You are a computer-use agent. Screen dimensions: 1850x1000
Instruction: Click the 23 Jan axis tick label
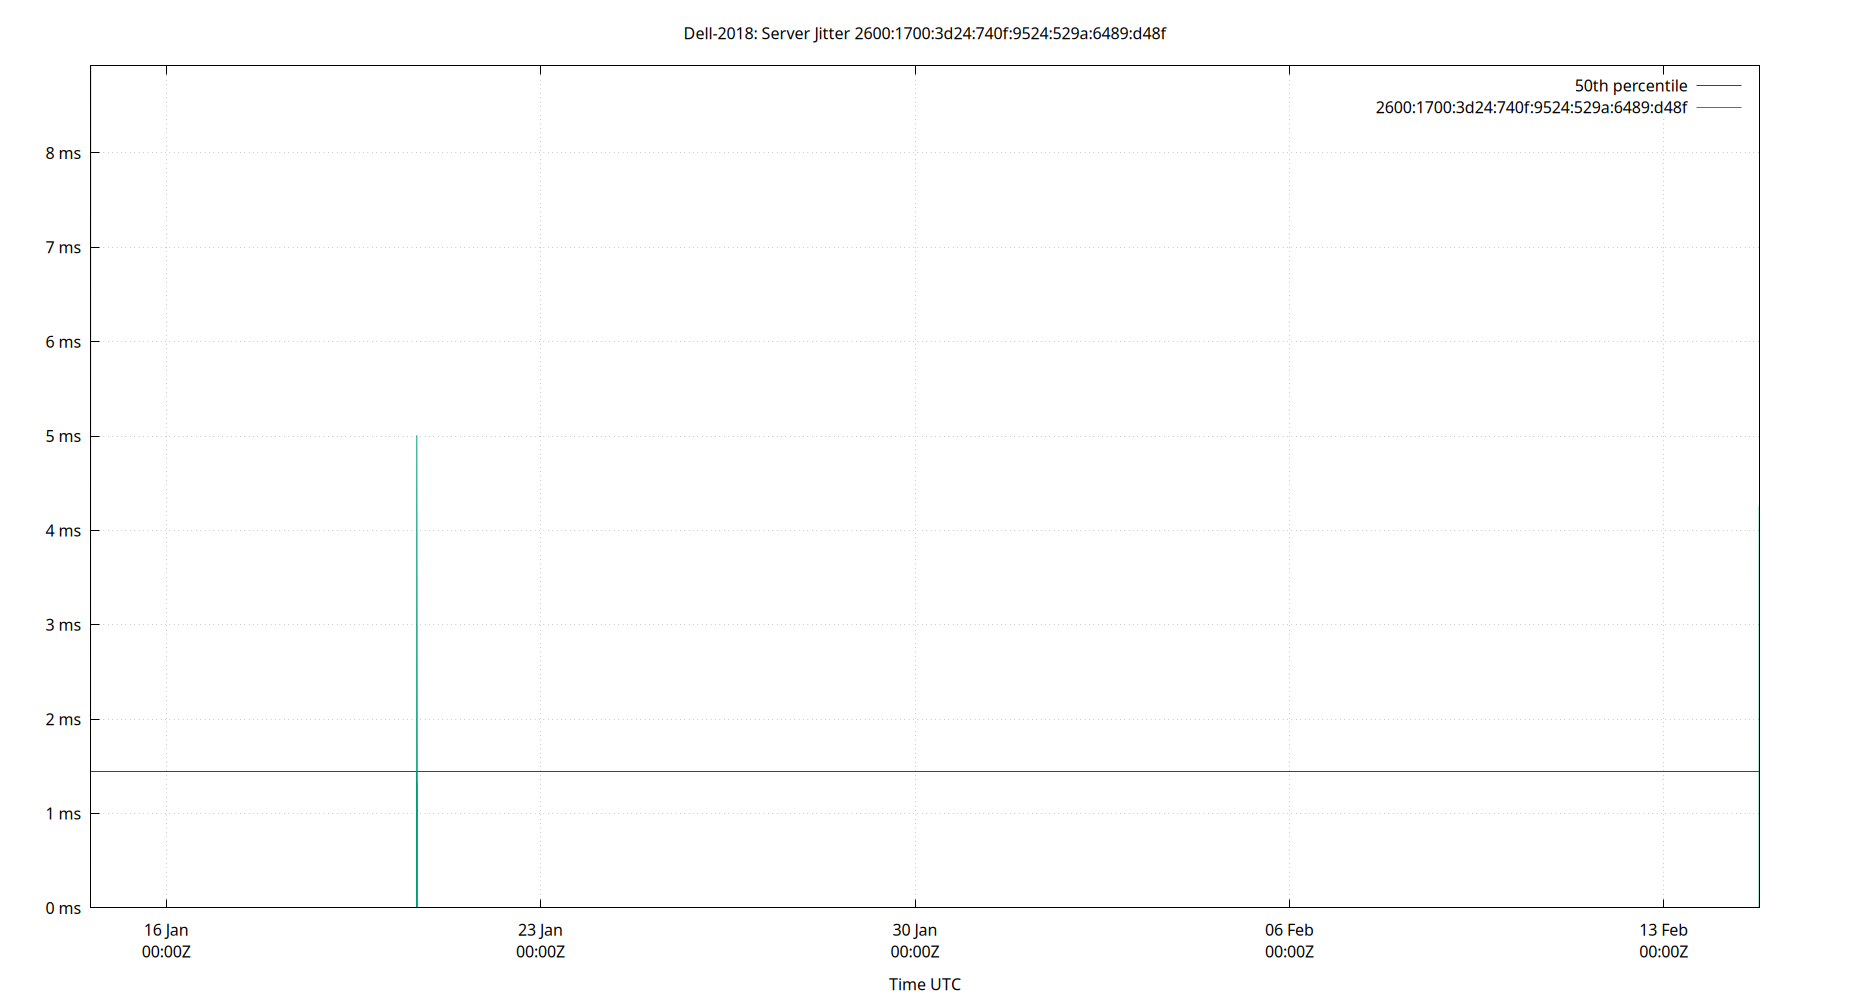541,929
